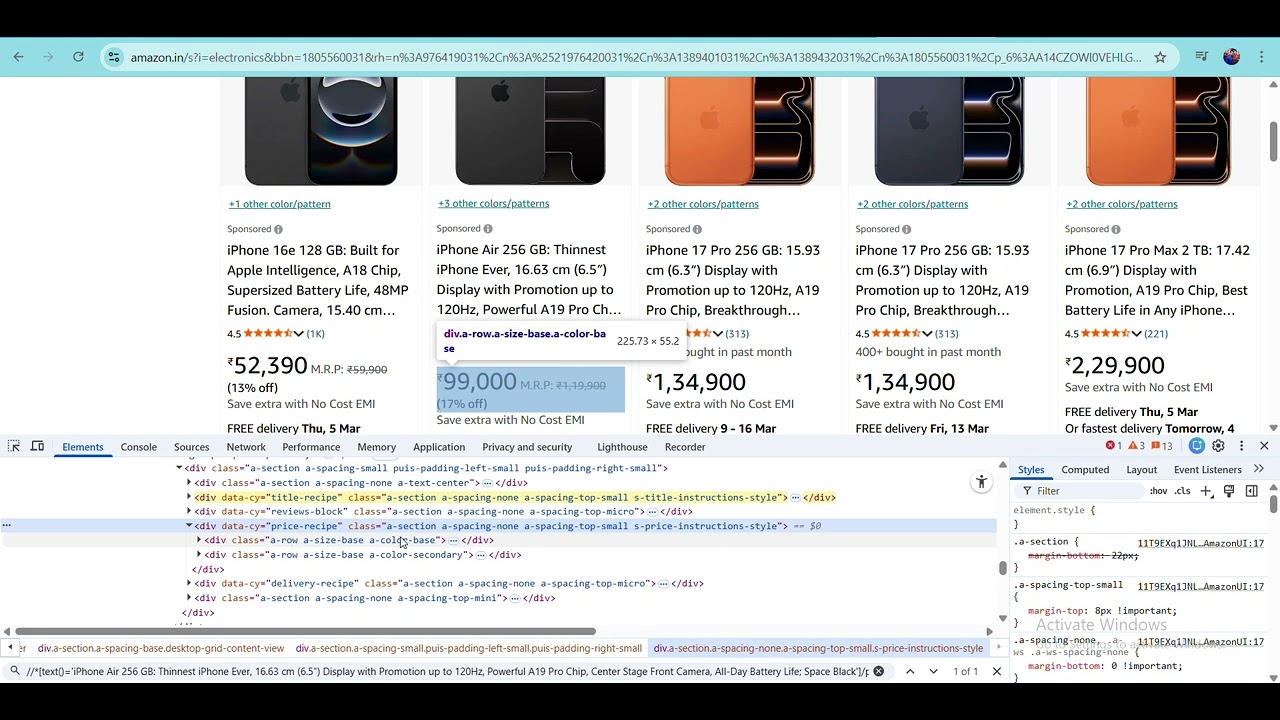Image resolution: width=1280 pixels, height=720 pixels.
Task: Open the AI assistance icon in DevTools
Action: (1197, 446)
